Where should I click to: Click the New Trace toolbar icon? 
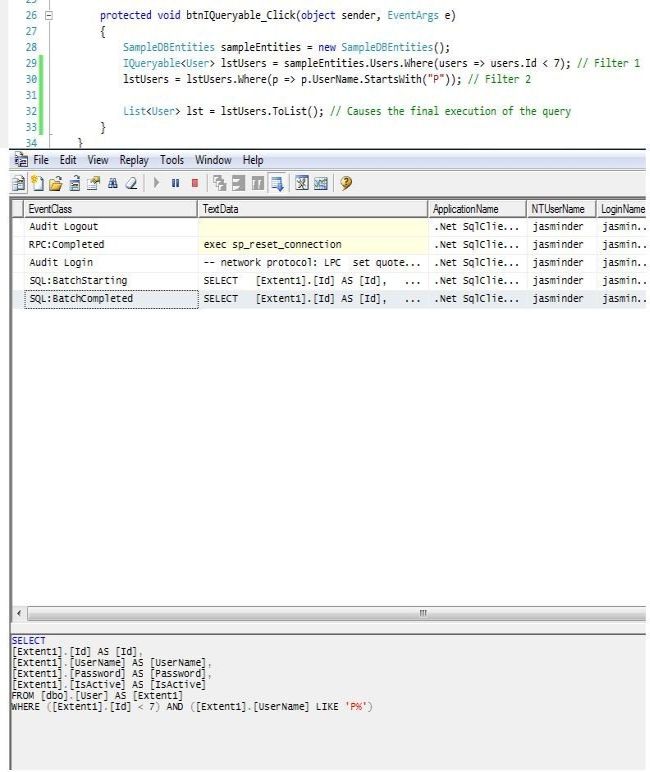point(18,184)
